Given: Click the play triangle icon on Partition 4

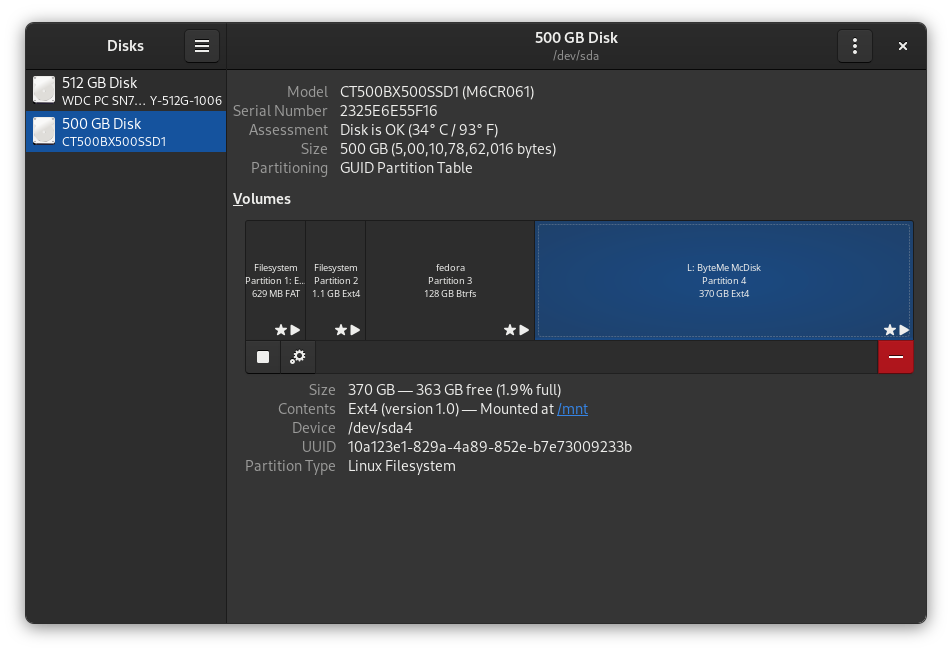Looking at the screenshot, I should 904,330.
